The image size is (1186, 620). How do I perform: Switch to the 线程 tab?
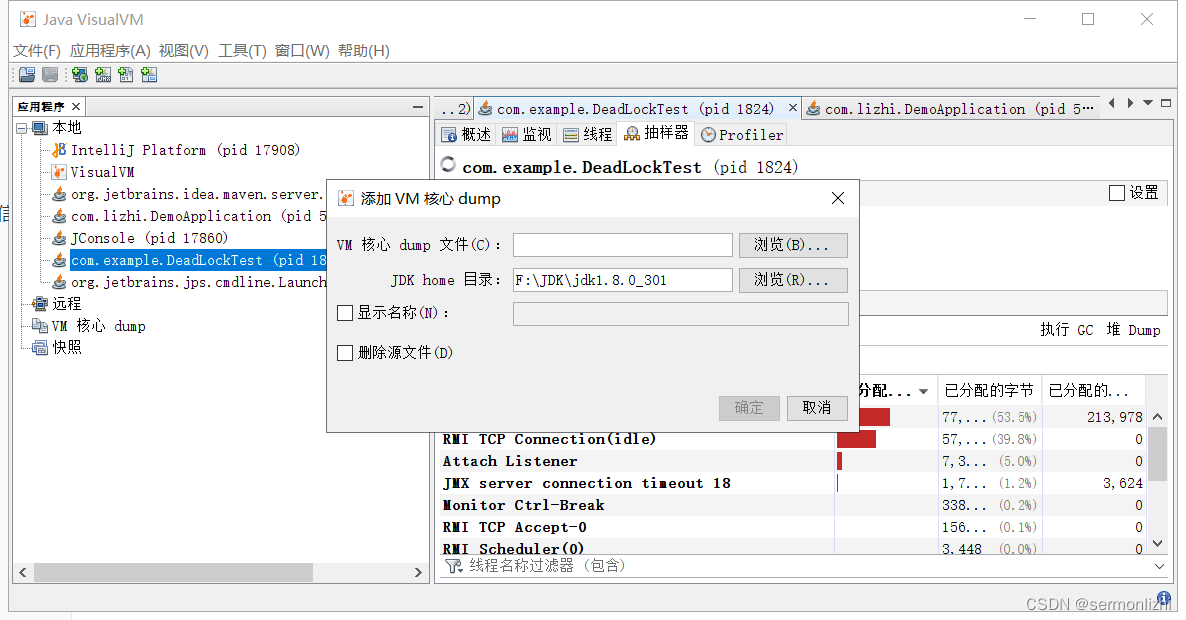[588, 135]
